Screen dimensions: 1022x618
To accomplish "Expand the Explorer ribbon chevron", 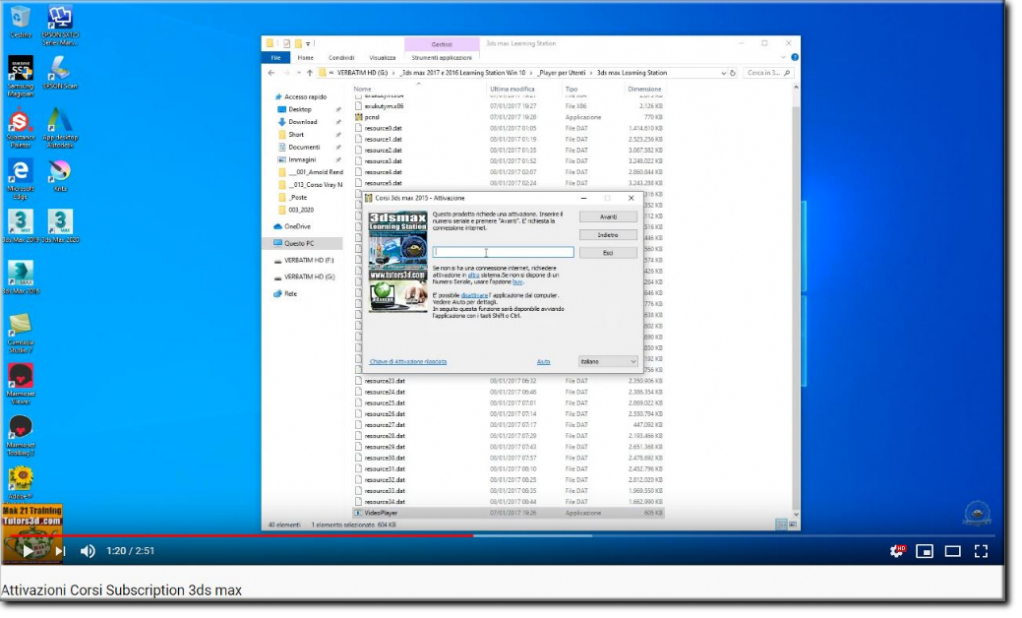I will pyautogui.click(x=783, y=57).
